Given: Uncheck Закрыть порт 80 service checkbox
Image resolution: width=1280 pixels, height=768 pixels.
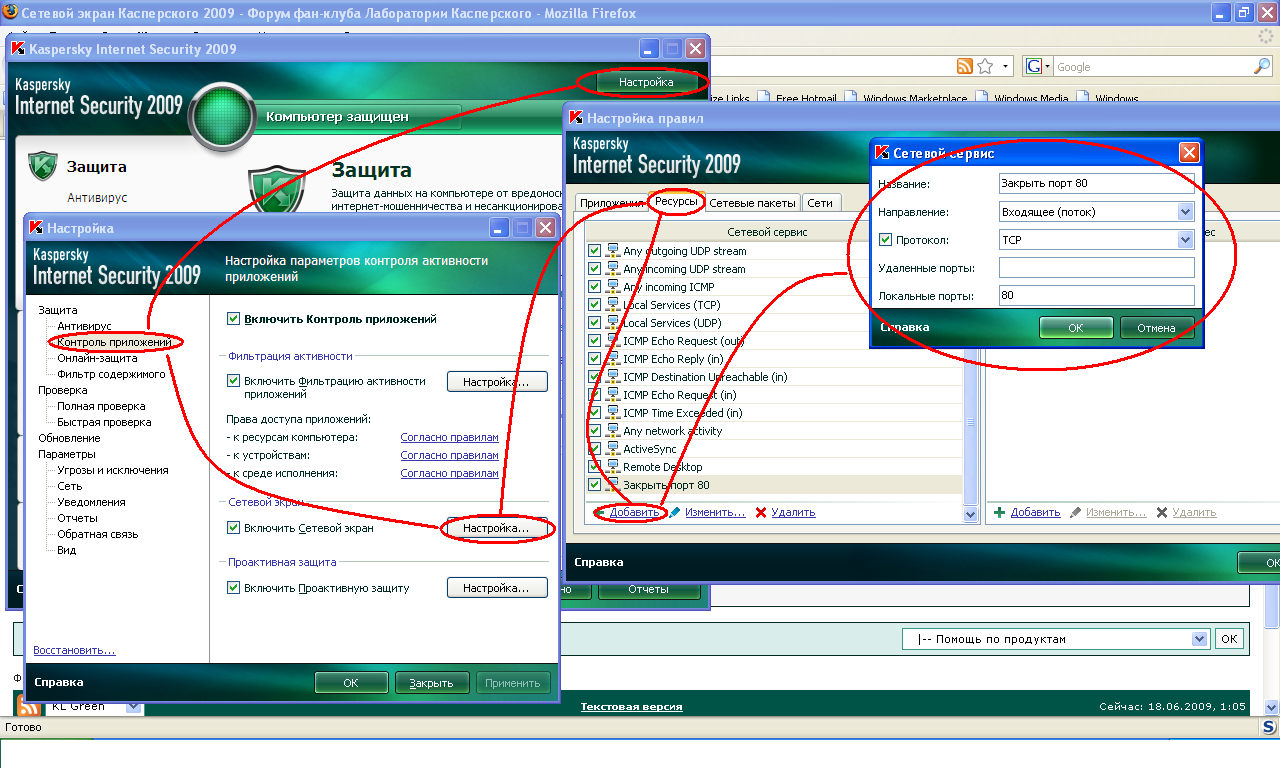Looking at the screenshot, I should point(595,485).
